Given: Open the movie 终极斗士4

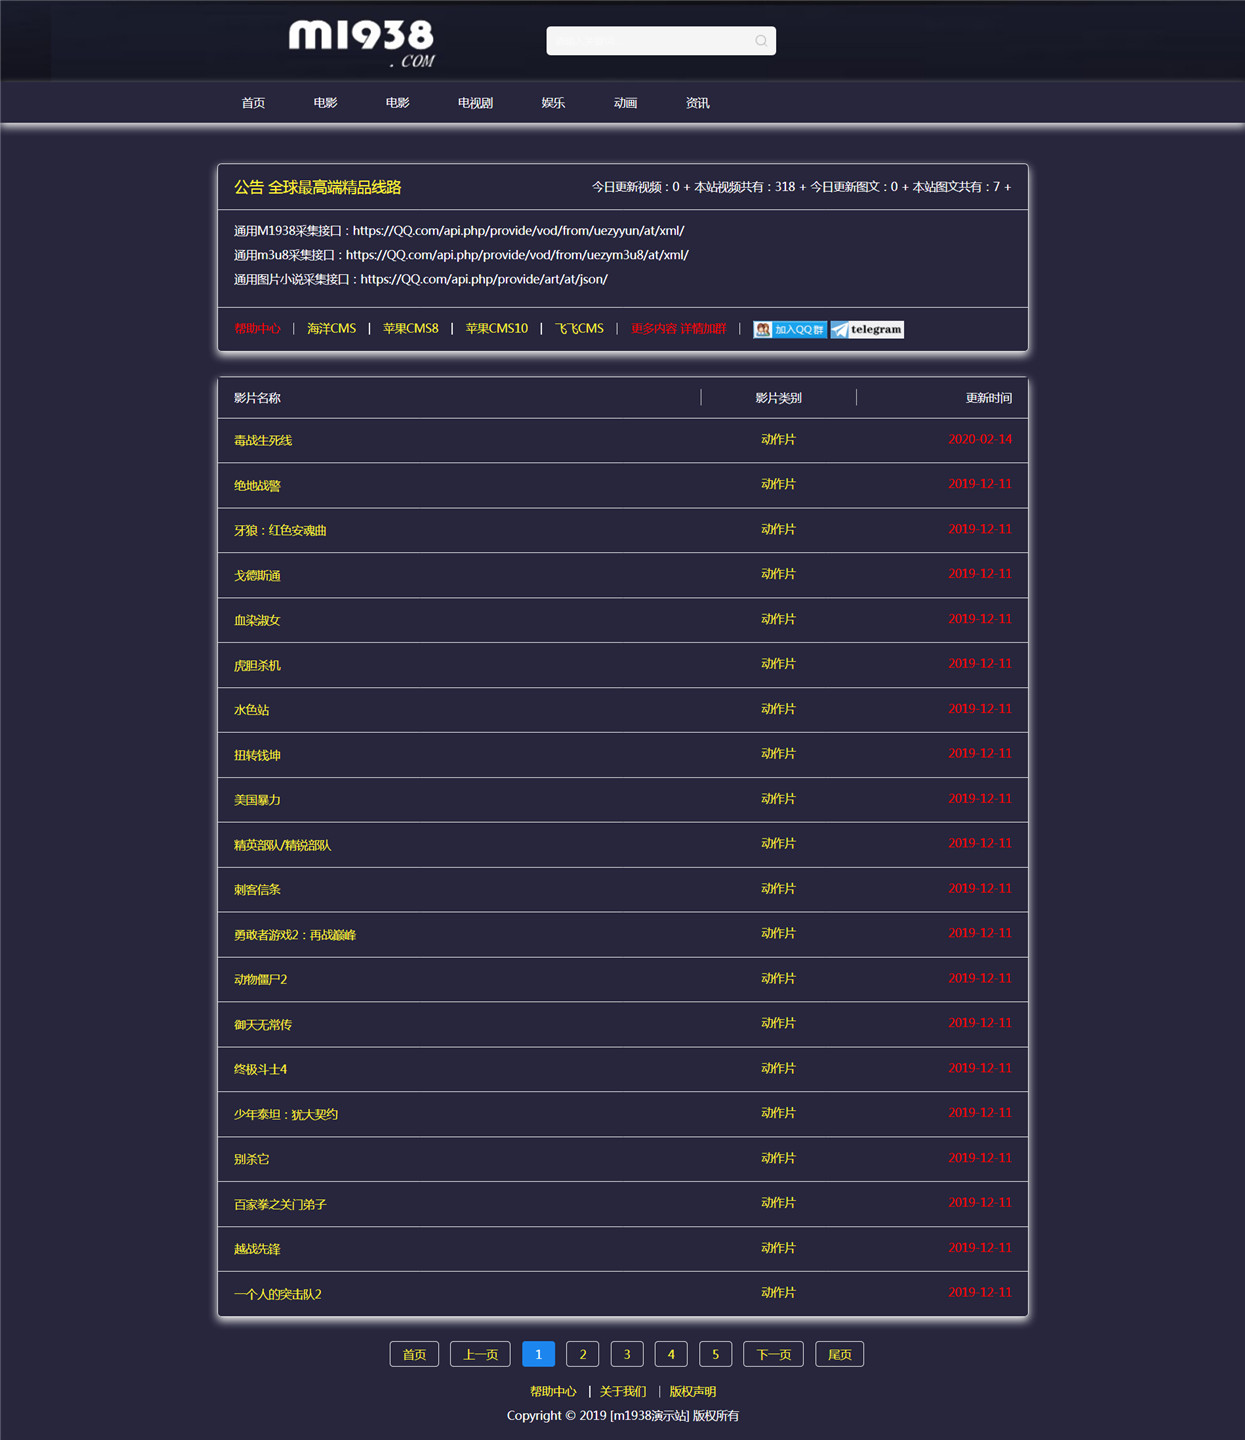Looking at the screenshot, I should [260, 1070].
